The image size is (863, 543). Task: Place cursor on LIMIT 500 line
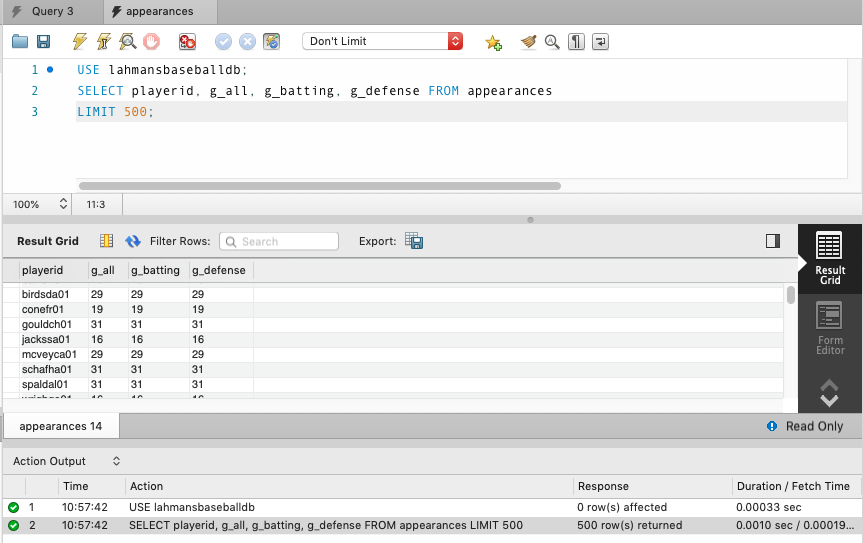(x=461, y=112)
